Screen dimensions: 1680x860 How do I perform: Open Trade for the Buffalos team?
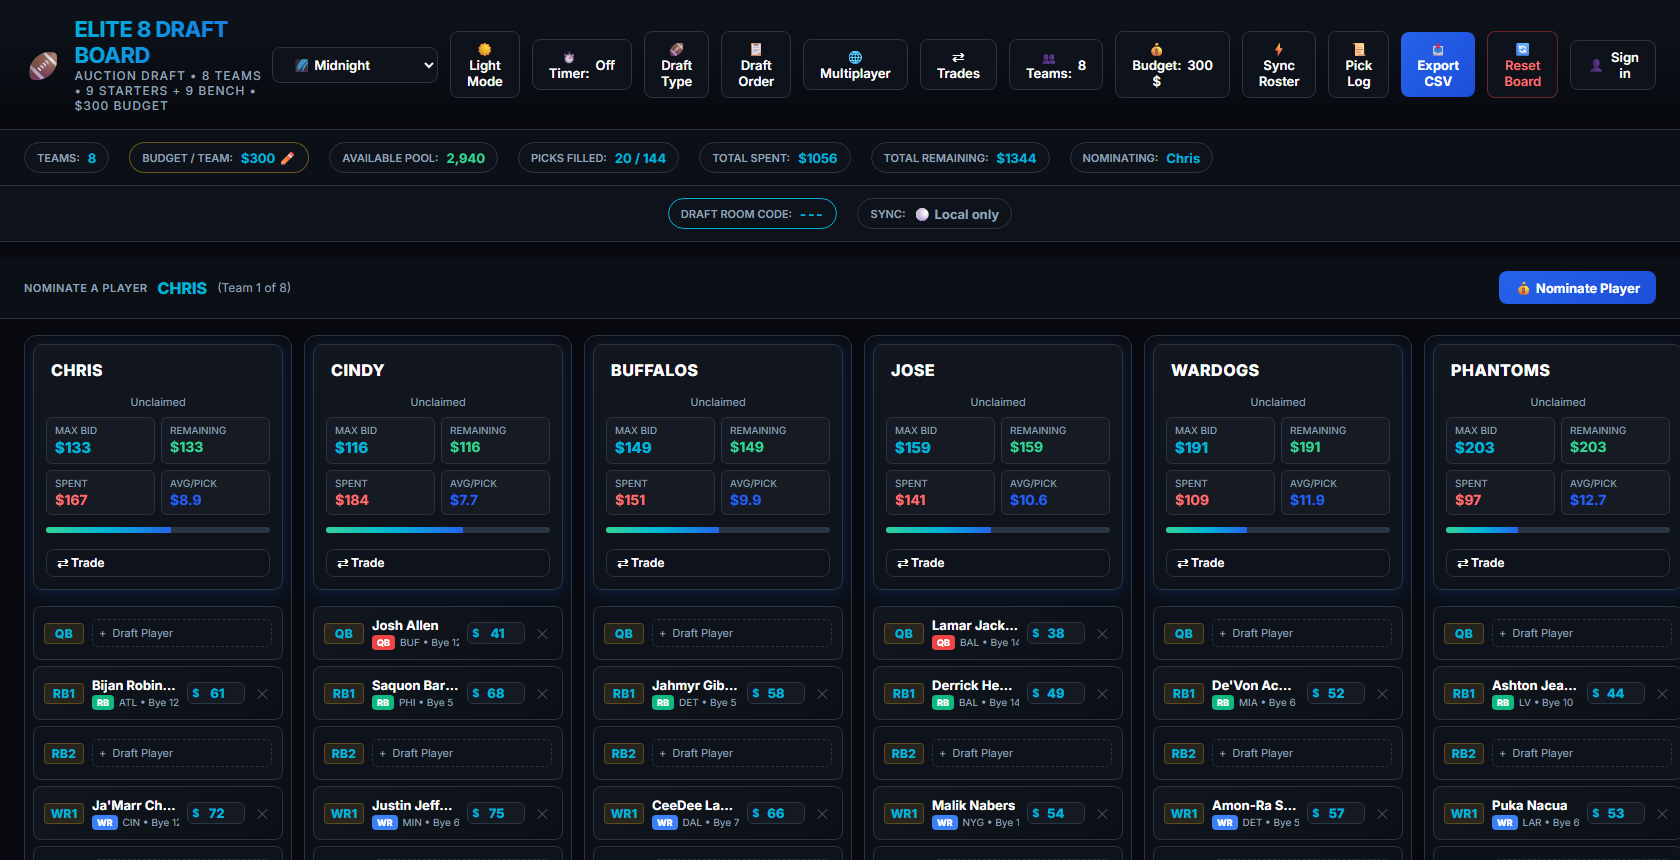[x=718, y=563]
